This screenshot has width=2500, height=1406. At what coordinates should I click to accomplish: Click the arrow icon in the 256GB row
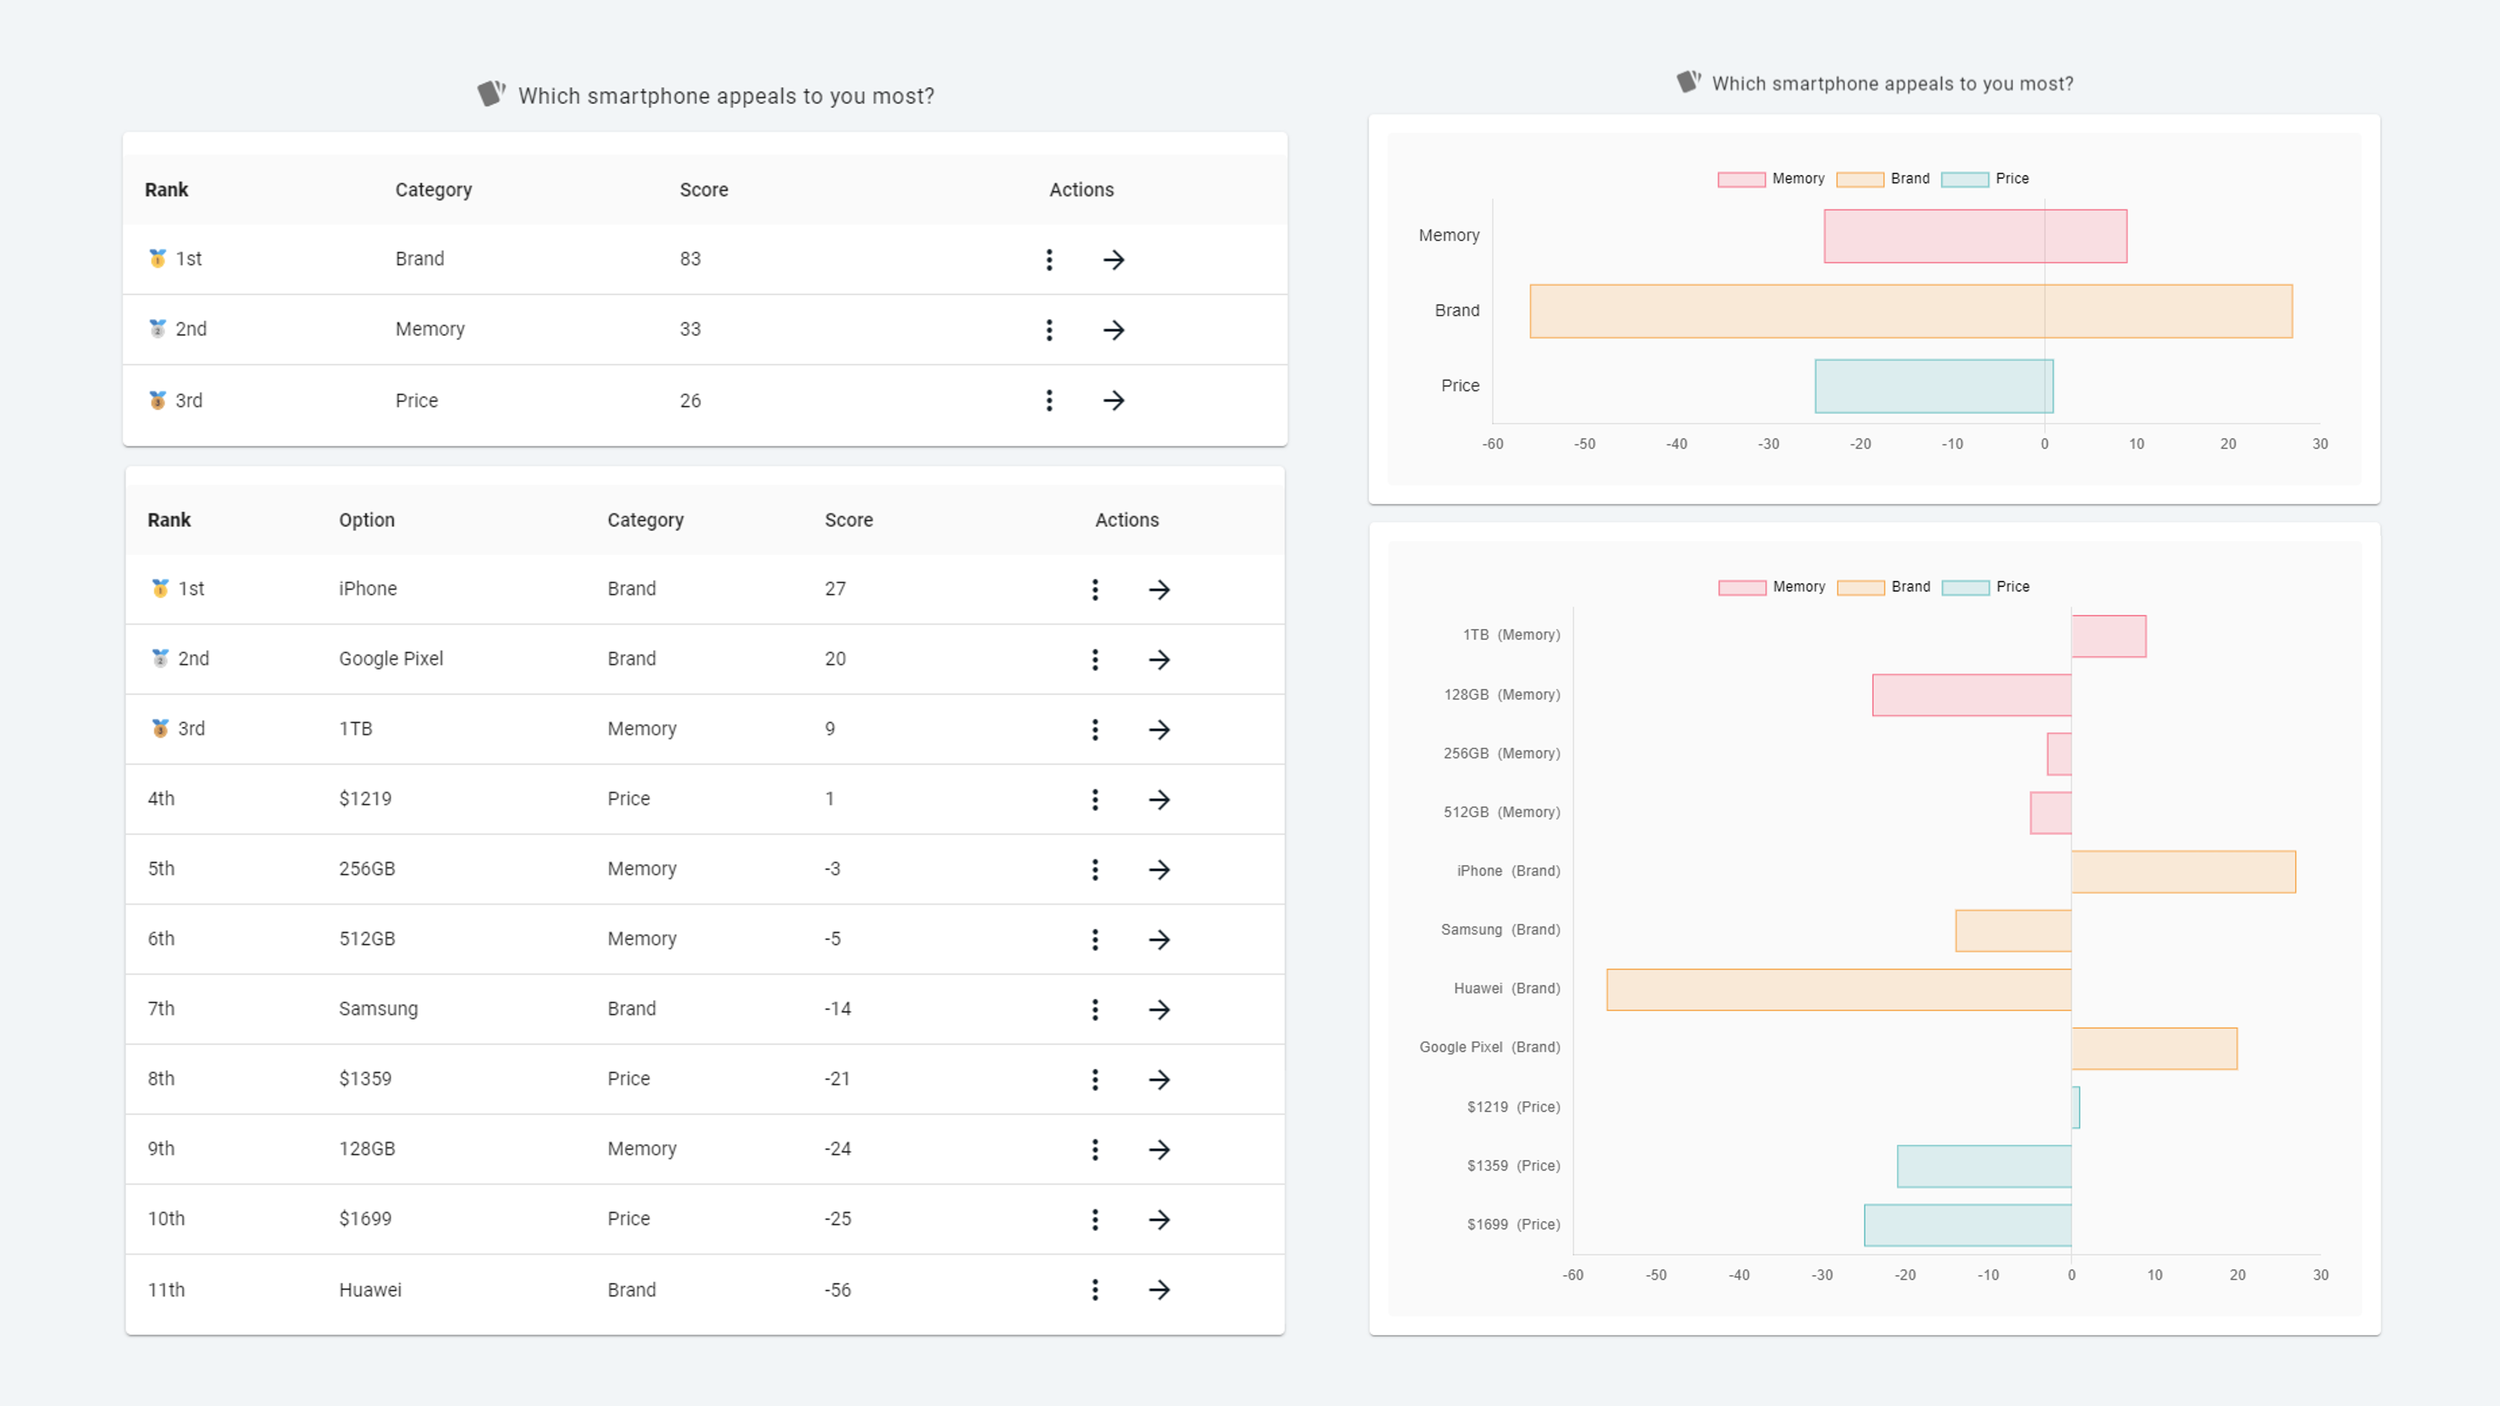click(1159, 869)
